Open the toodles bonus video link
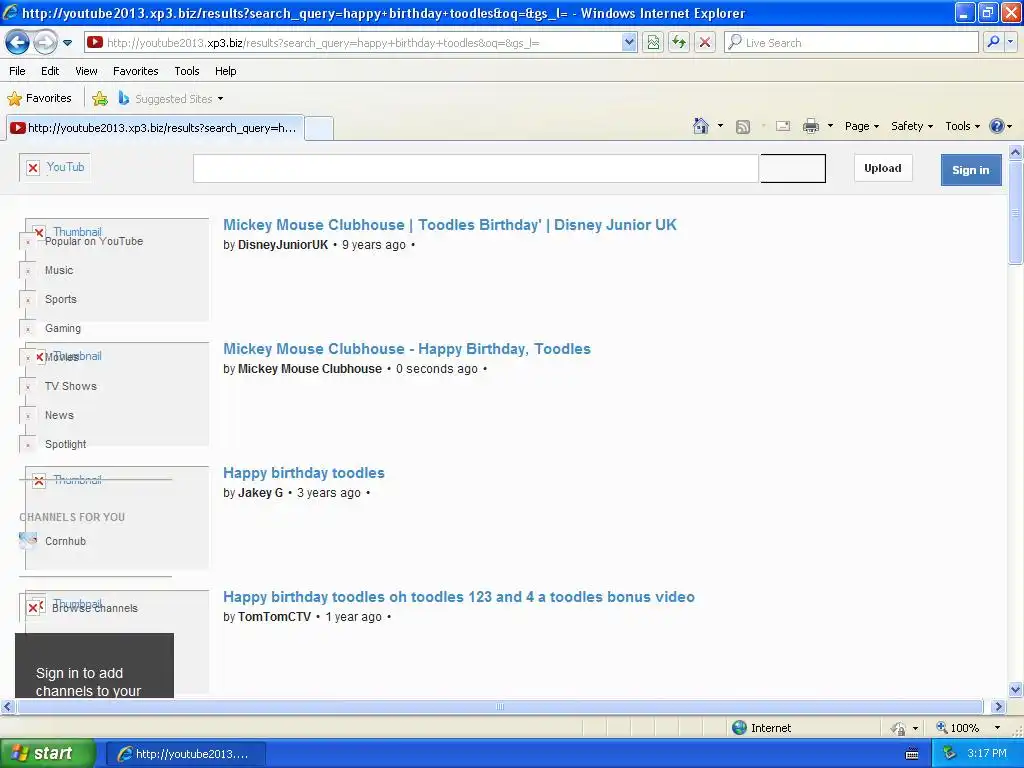Screen dimensions: 1024x768 pos(458,597)
